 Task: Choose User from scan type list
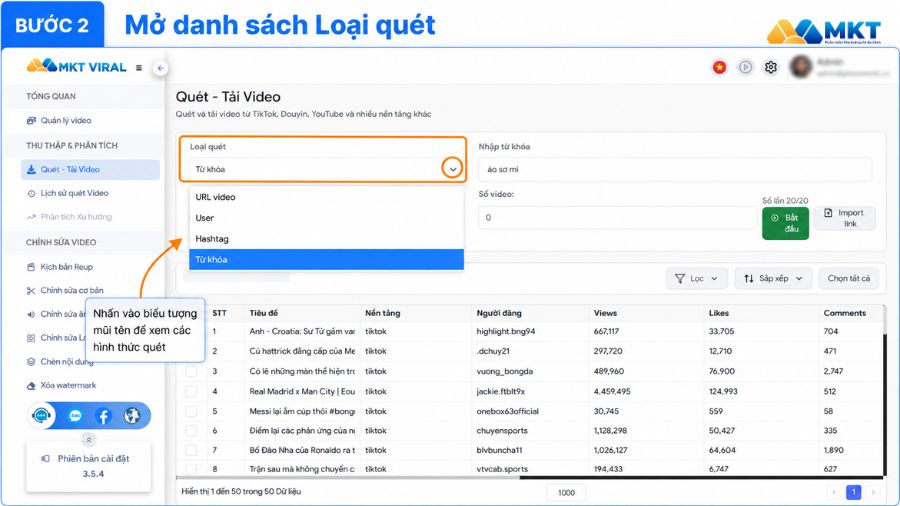click(x=326, y=218)
